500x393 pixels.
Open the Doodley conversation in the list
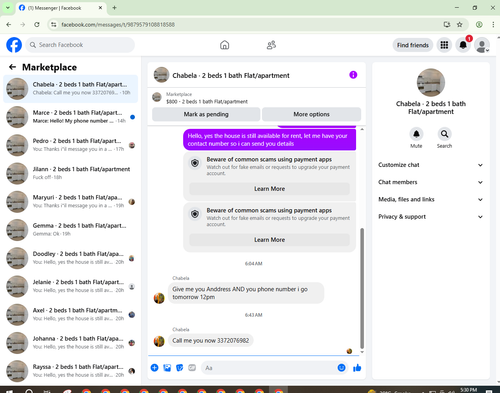(70, 258)
